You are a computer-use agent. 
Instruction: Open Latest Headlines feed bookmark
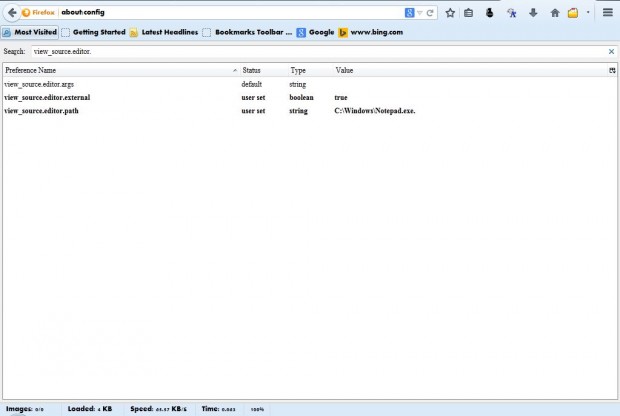164,32
